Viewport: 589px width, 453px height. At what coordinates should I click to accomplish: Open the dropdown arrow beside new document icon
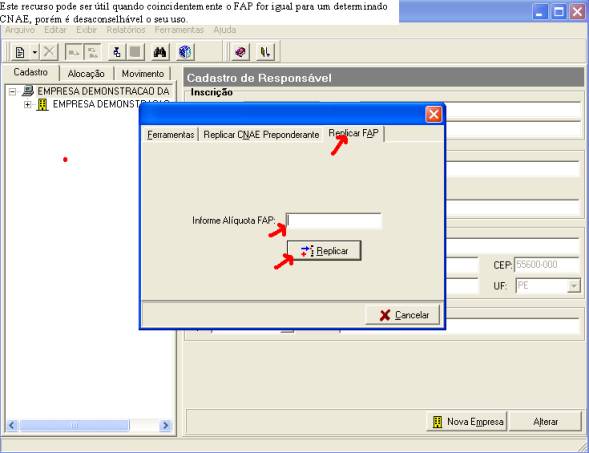click(35, 52)
